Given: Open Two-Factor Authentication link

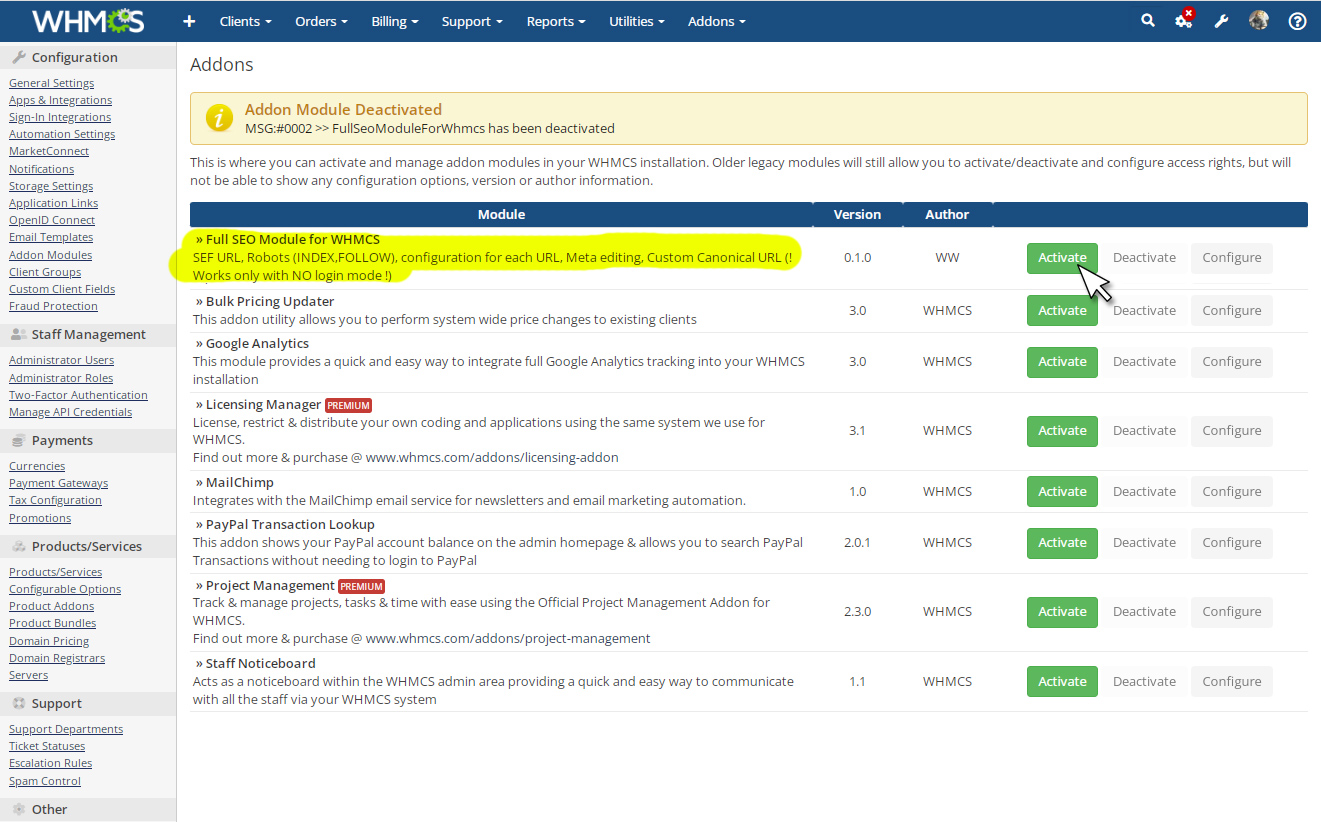Looking at the screenshot, I should [78, 395].
